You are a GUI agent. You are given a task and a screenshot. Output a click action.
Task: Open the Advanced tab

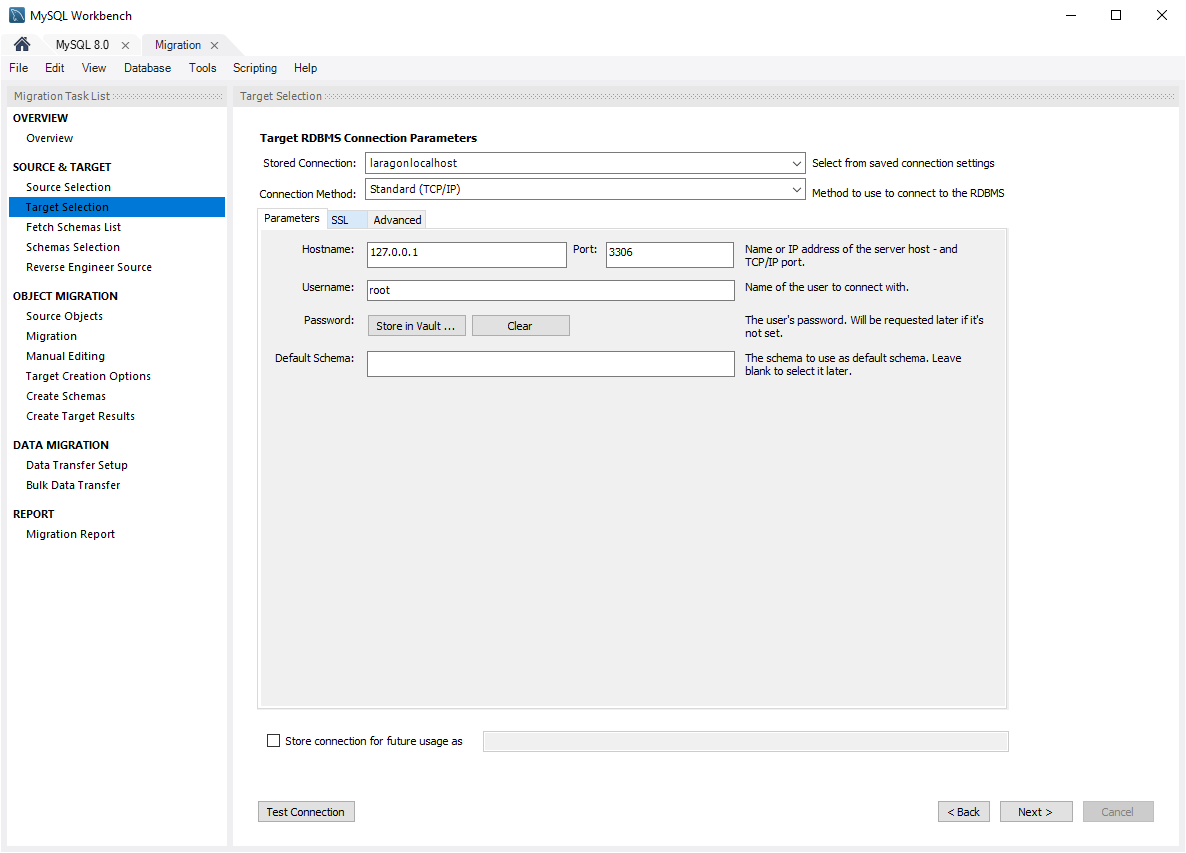(x=397, y=220)
